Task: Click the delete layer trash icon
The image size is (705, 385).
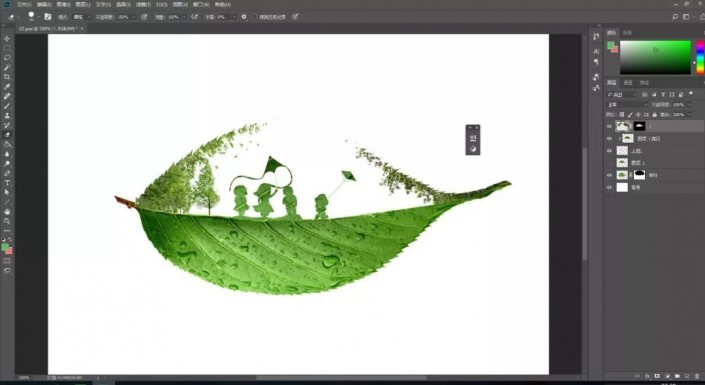Action: coord(697,376)
